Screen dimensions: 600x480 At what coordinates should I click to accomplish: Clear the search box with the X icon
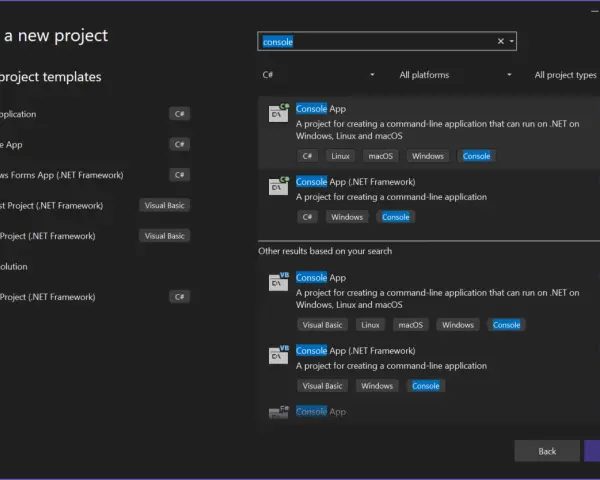click(x=501, y=41)
